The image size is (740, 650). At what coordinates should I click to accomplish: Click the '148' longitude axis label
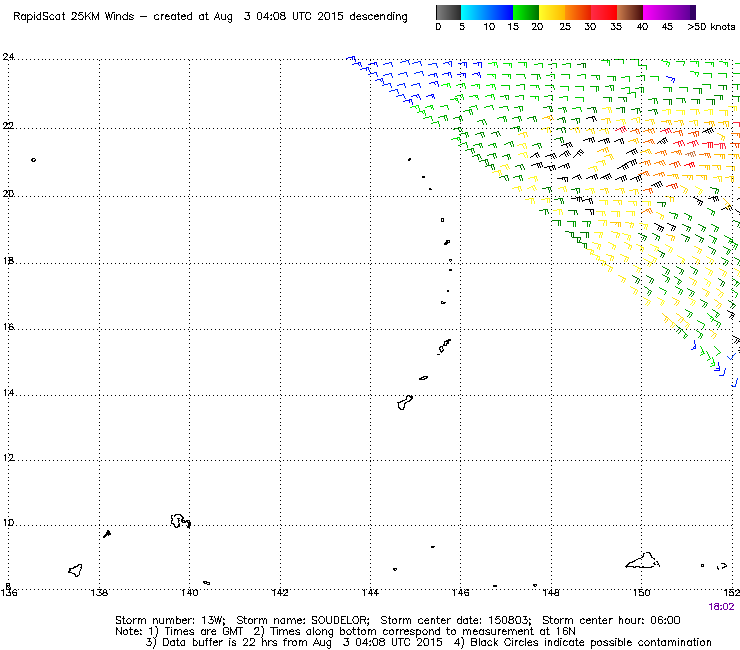[x=551, y=592]
